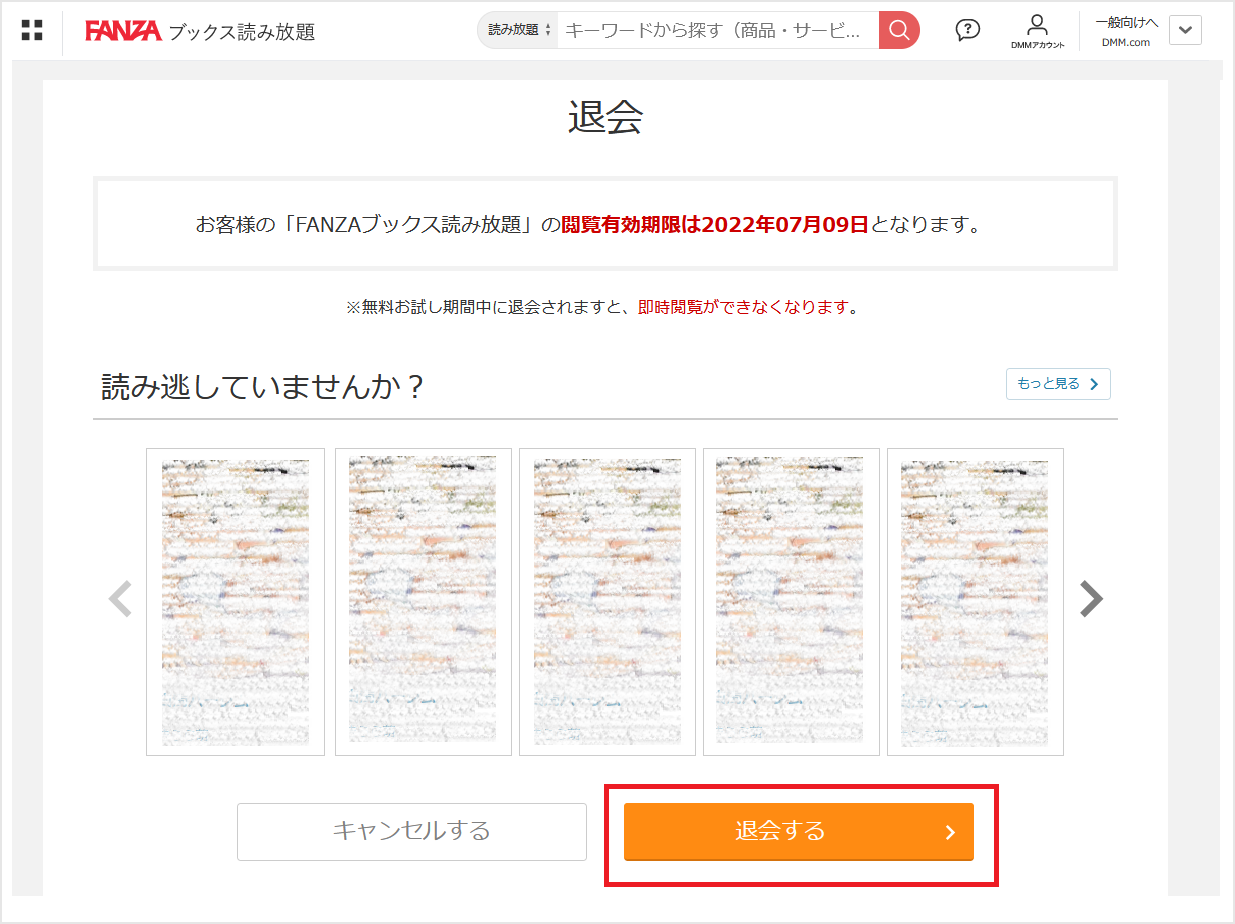Image resolution: width=1235 pixels, height=924 pixels.
Task: Show previous books with left carousel arrow
Action: [x=120, y=599]
